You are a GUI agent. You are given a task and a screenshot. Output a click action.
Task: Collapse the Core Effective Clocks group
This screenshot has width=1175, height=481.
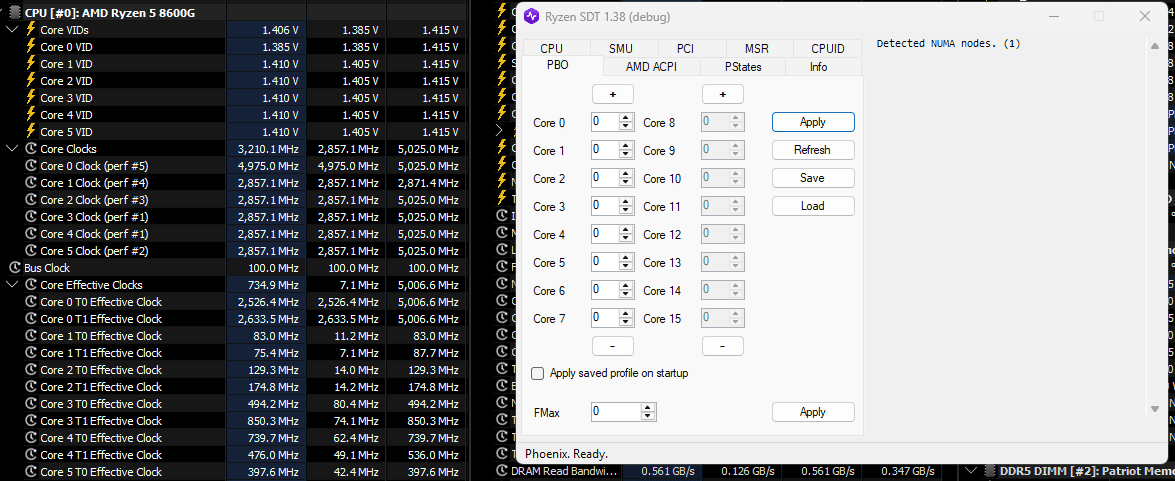pyautogui.click(x=12, y=285)
